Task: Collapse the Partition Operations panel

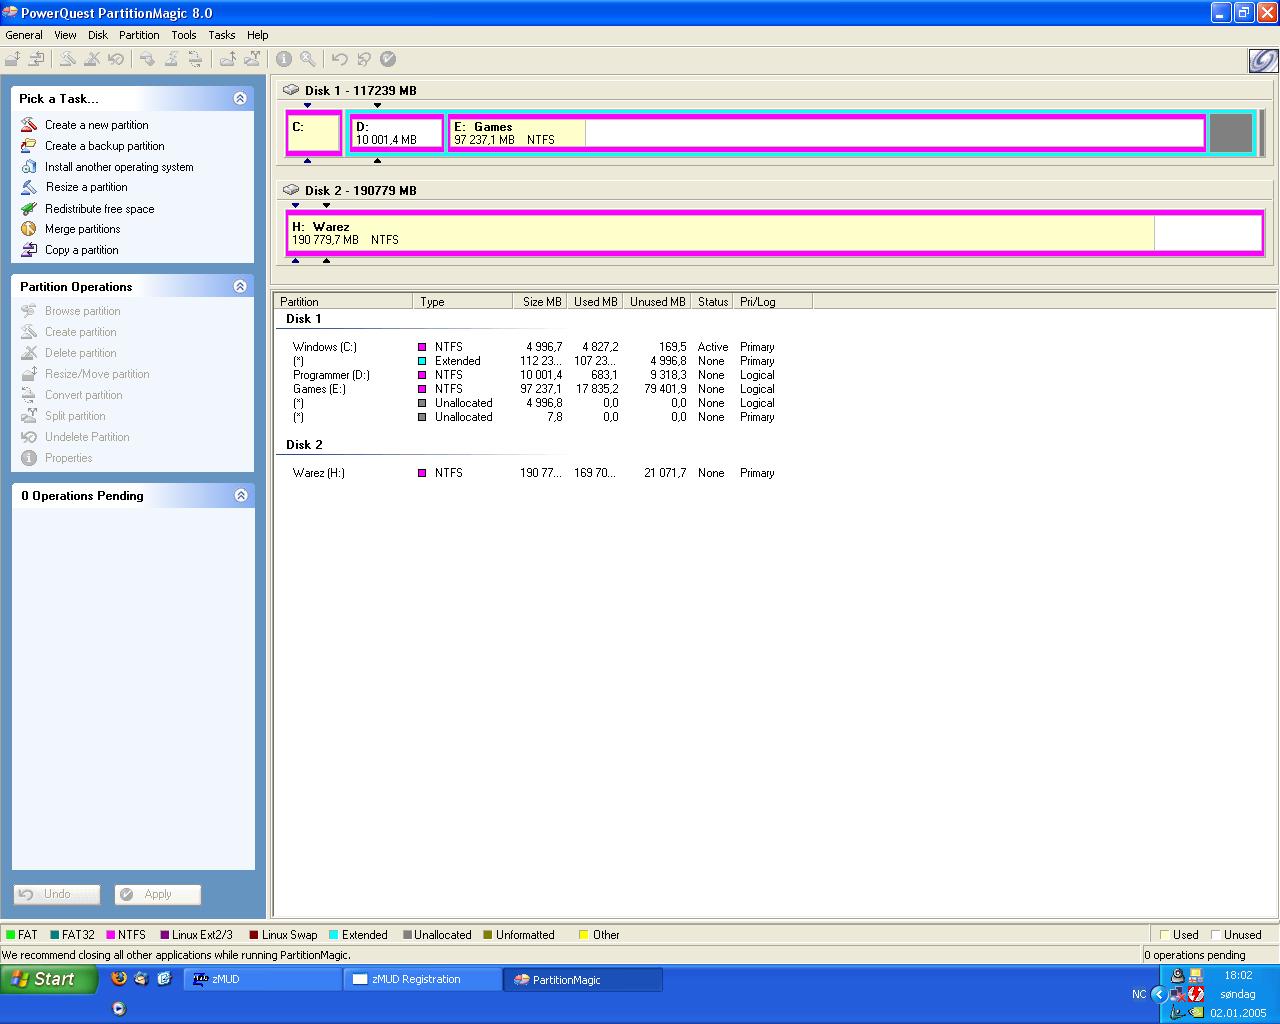Action: (x=240, y=286)
